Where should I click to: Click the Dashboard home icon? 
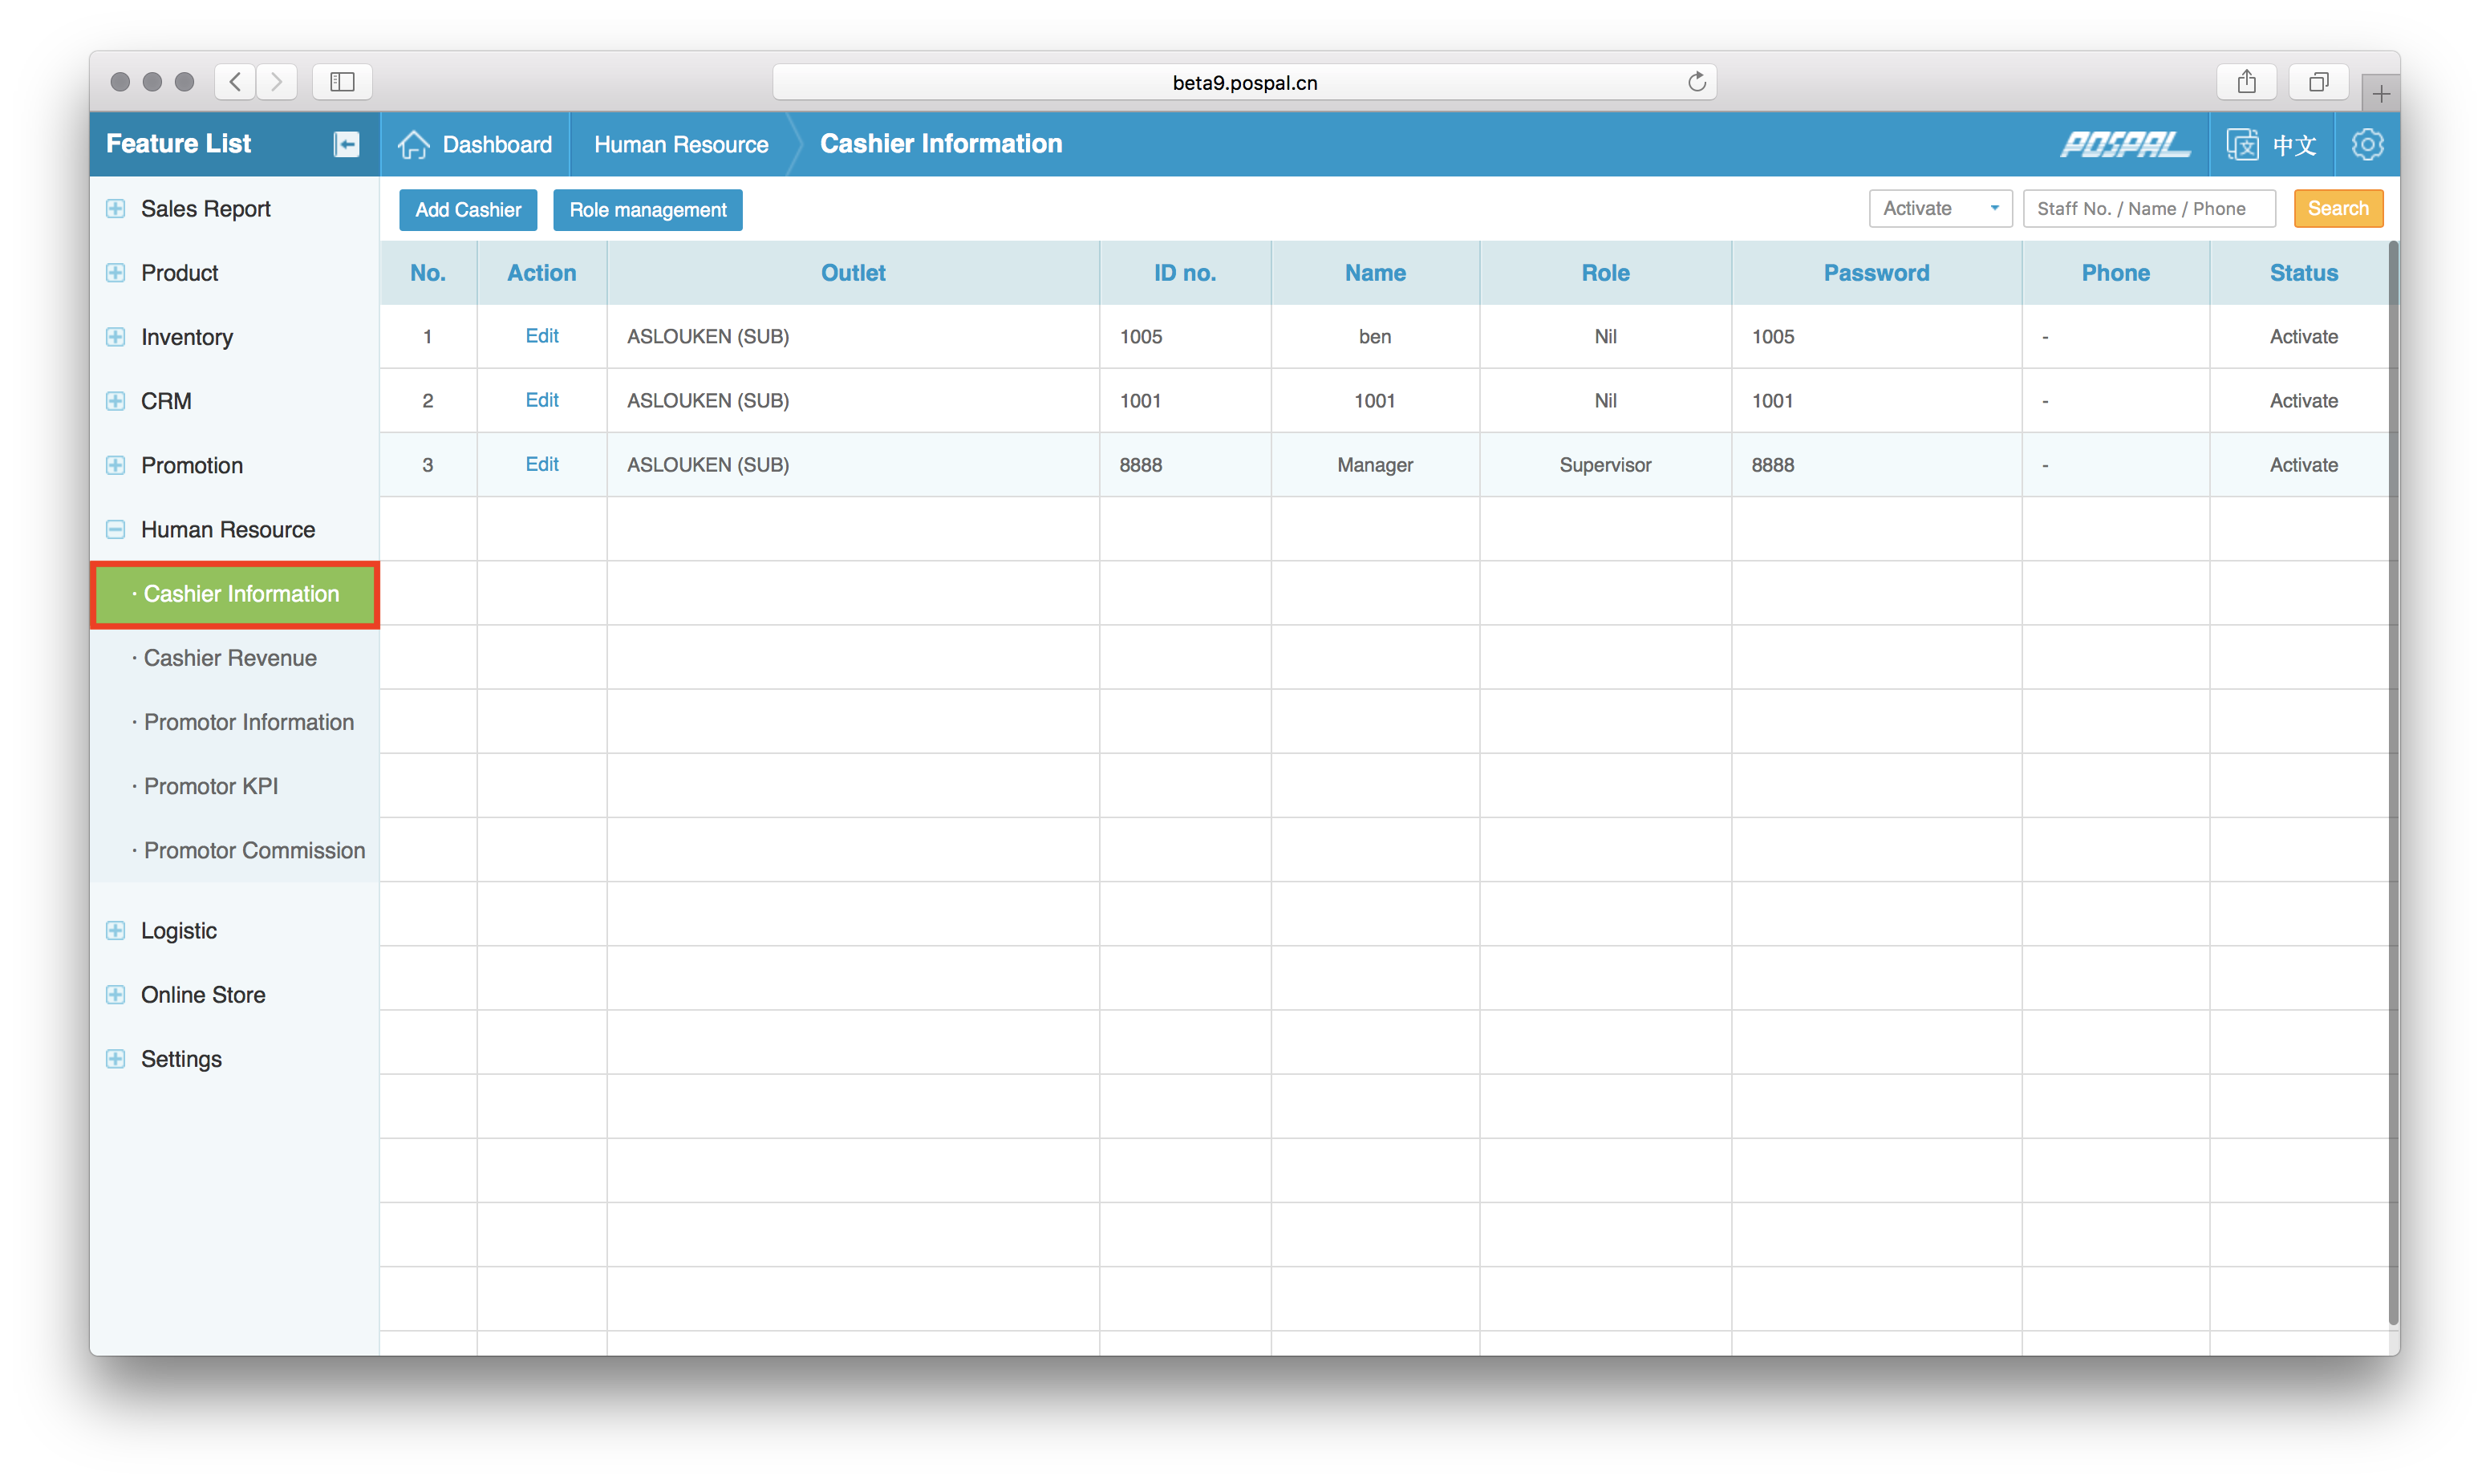413,144
